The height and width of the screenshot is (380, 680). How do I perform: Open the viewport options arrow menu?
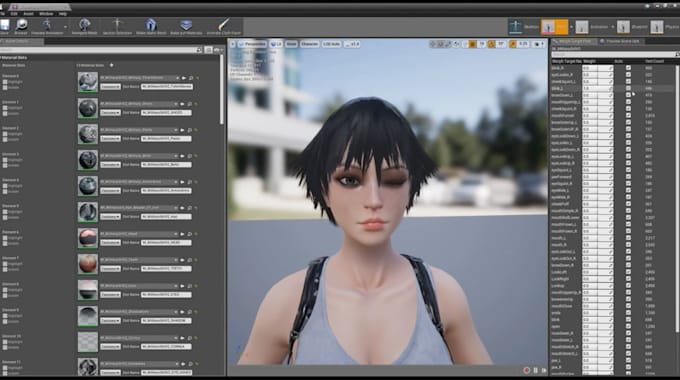[x=232, y=44]
